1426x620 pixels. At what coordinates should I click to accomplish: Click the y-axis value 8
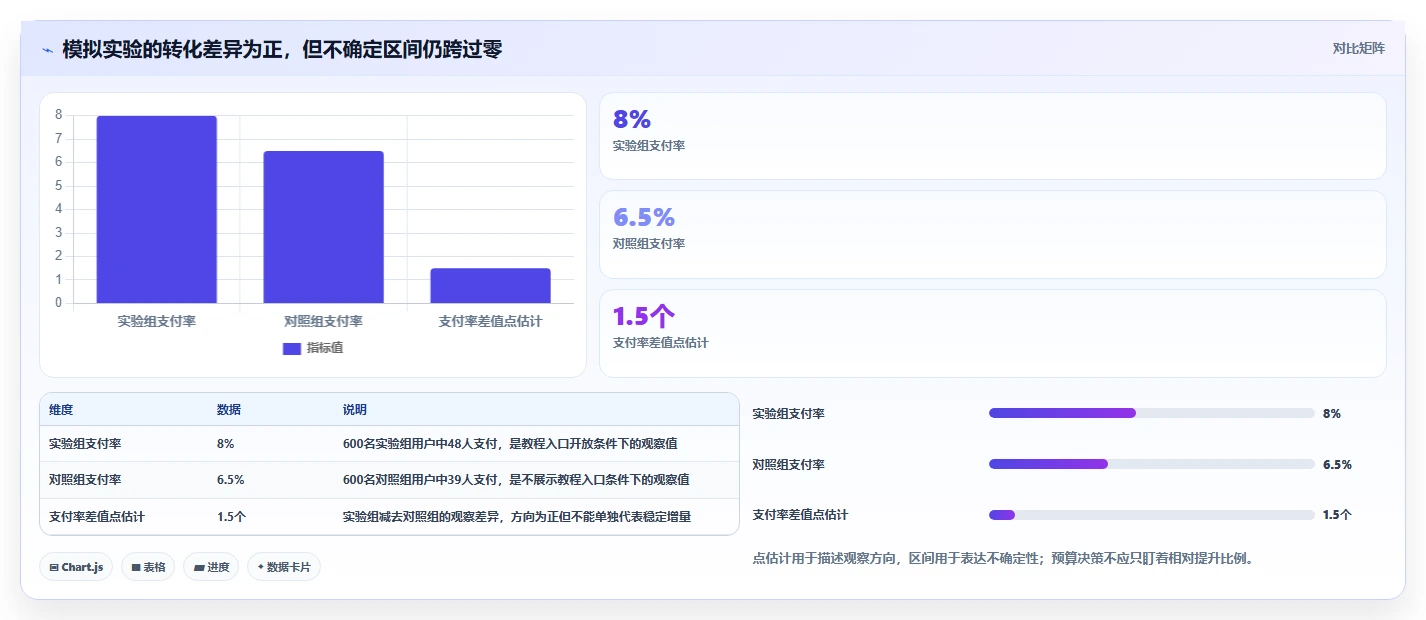click(58, 114)
